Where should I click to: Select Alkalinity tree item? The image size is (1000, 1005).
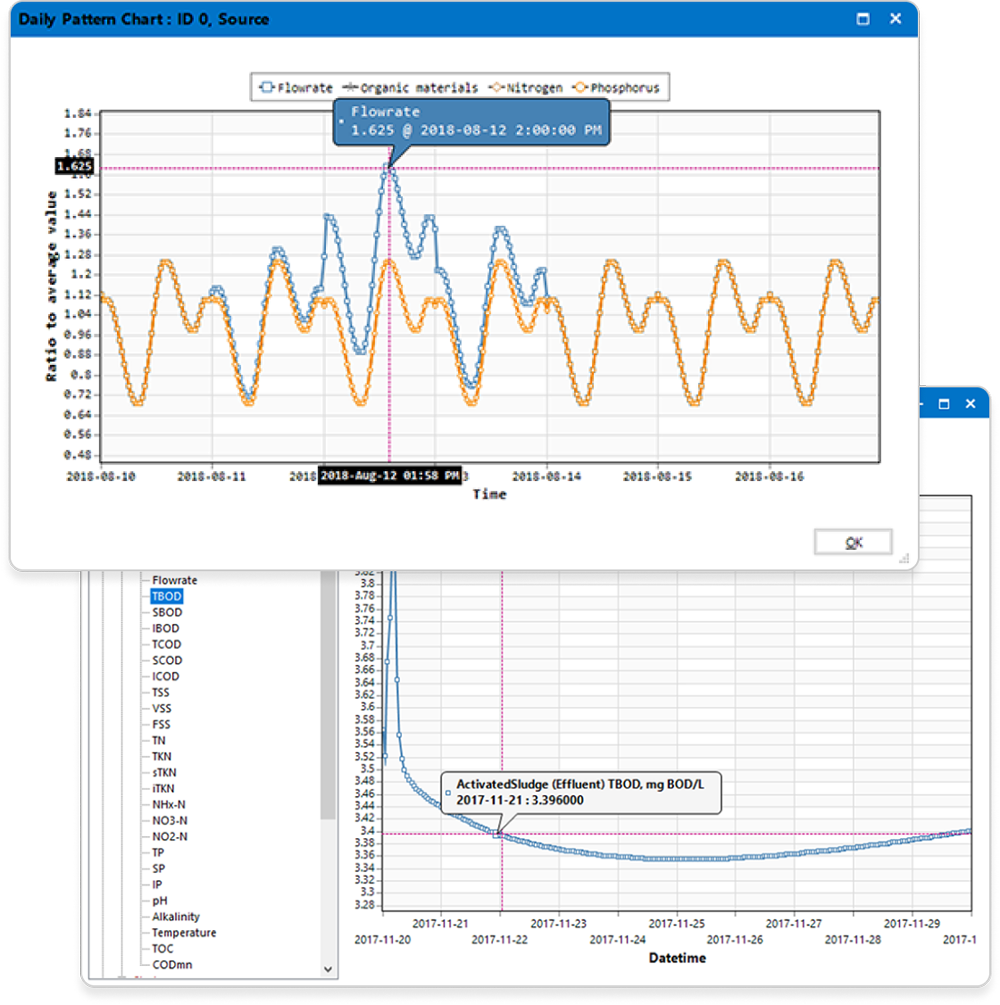pos(176,916)
